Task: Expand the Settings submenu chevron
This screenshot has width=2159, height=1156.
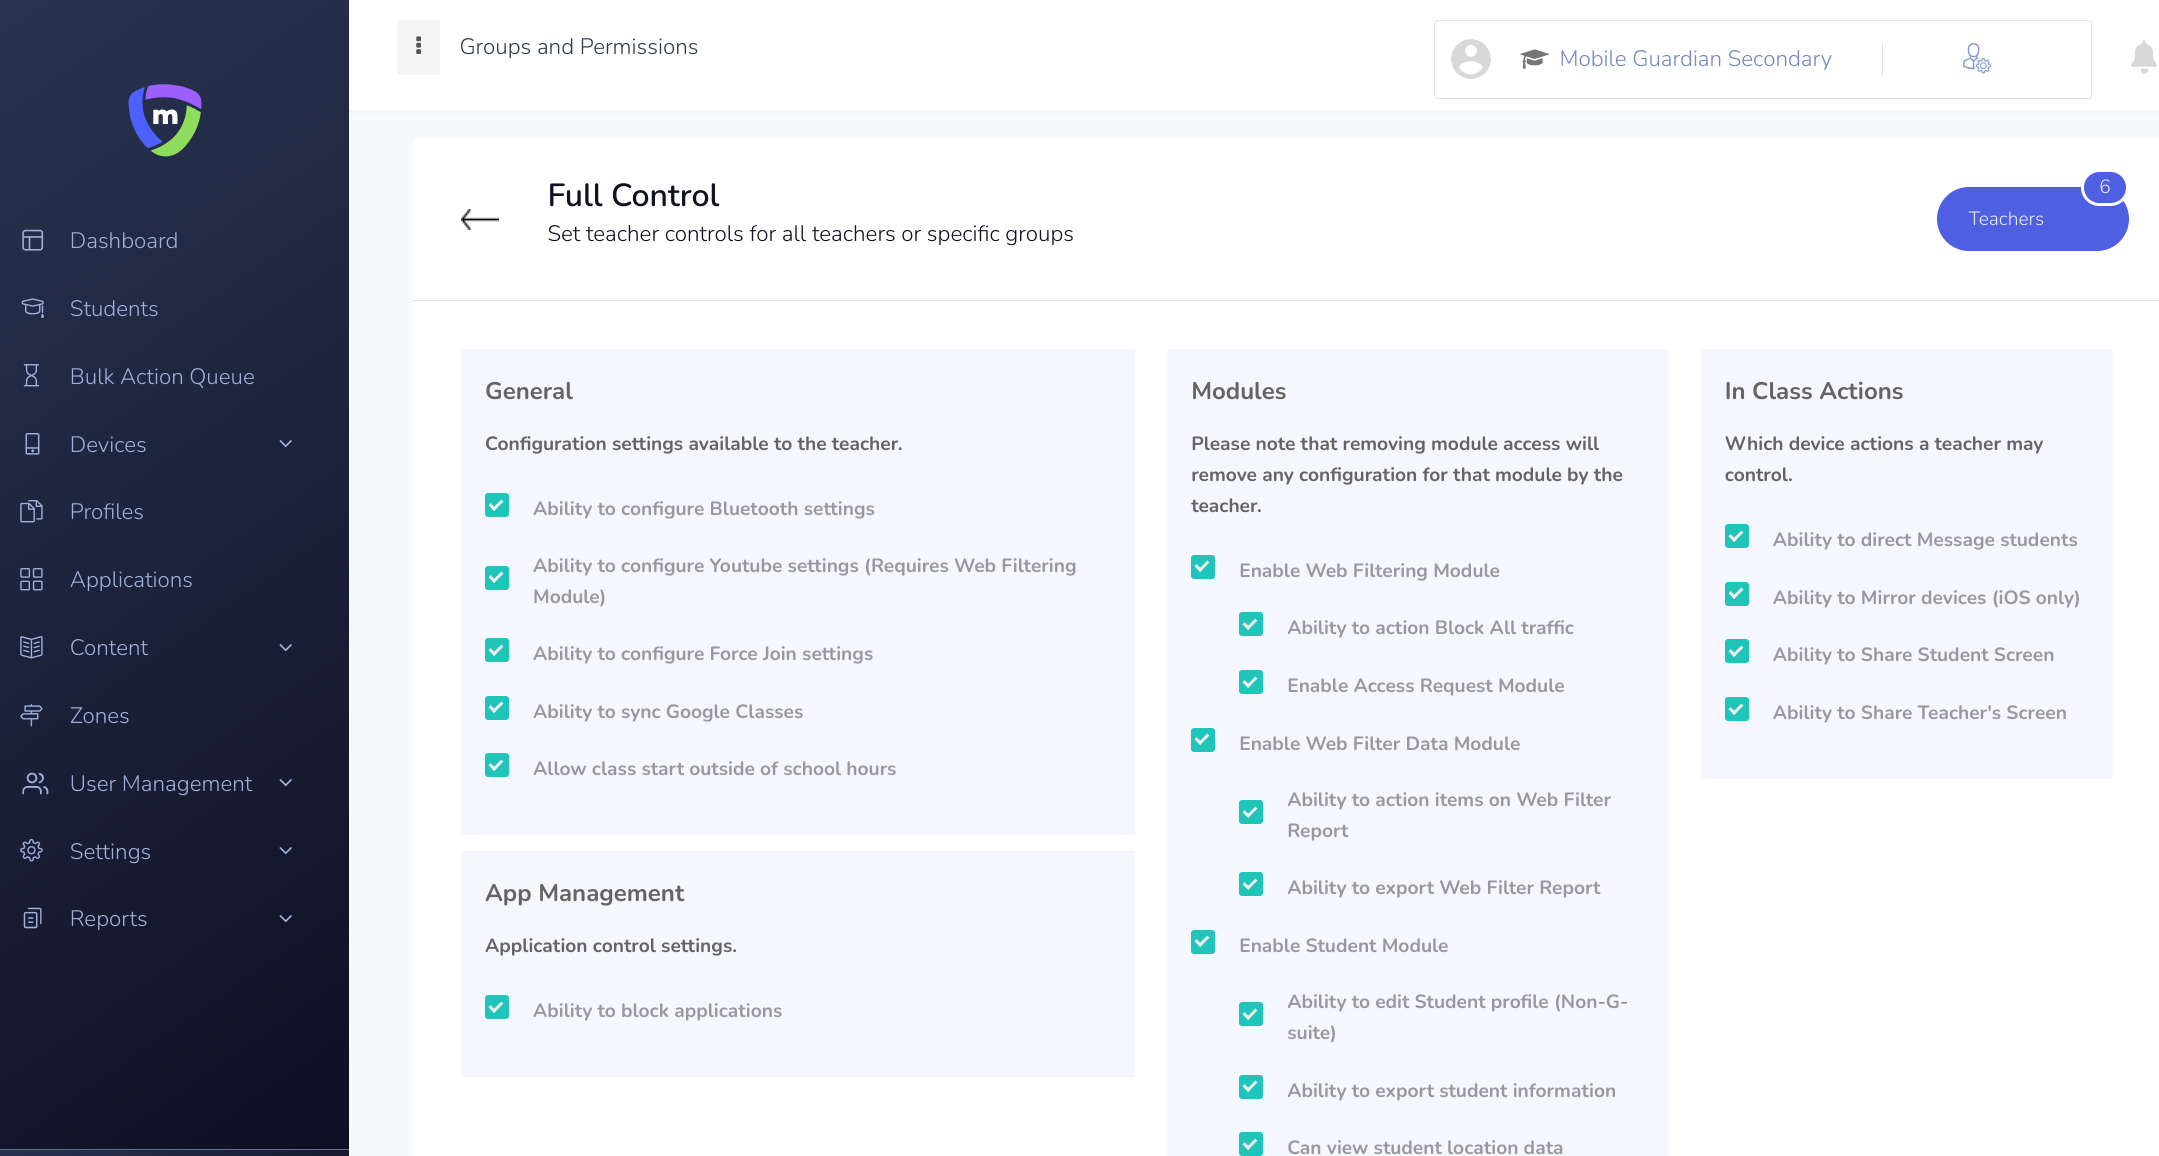Action: click(x=286, y=851)
